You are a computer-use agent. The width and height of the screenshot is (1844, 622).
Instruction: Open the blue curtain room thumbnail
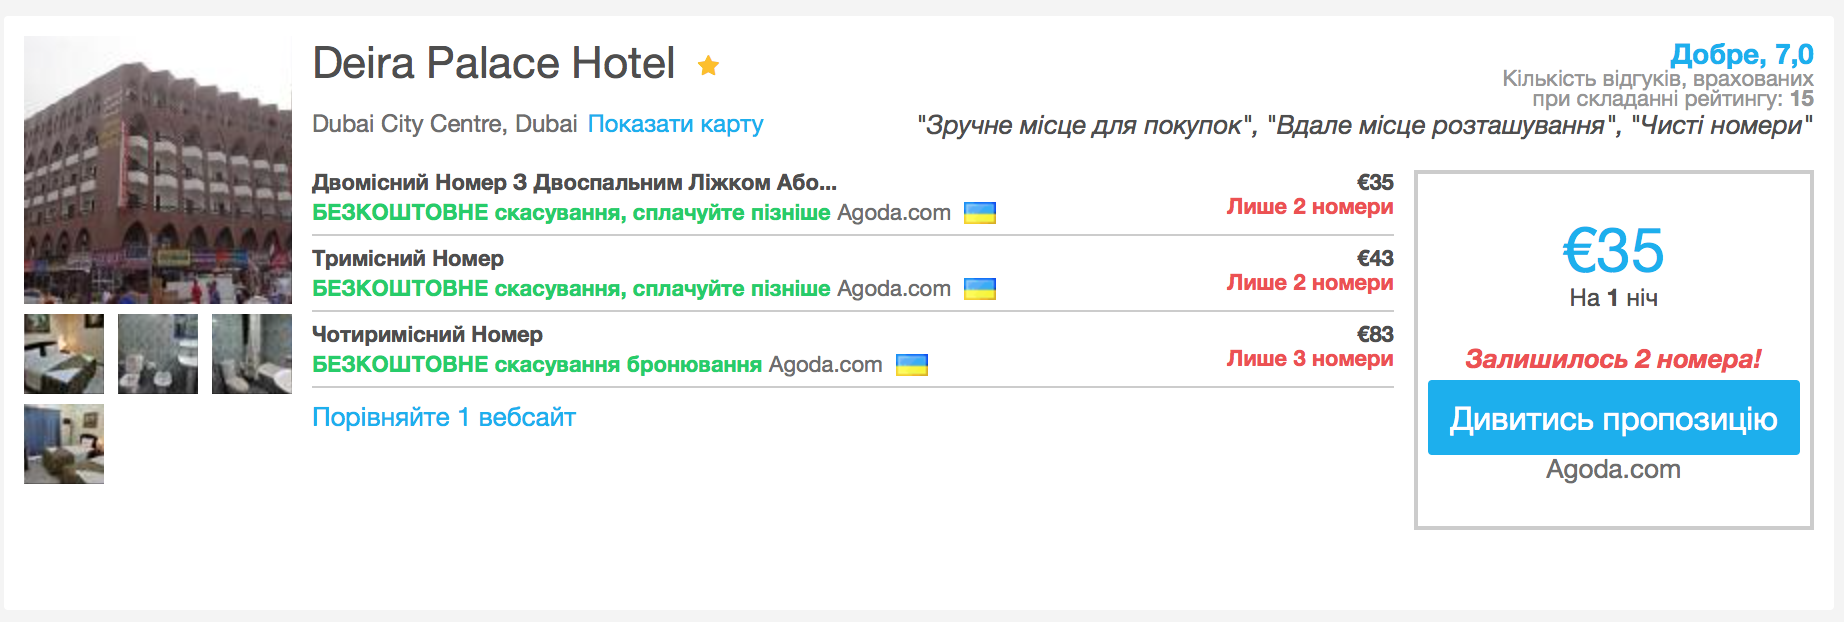click(x=64, y=444)
